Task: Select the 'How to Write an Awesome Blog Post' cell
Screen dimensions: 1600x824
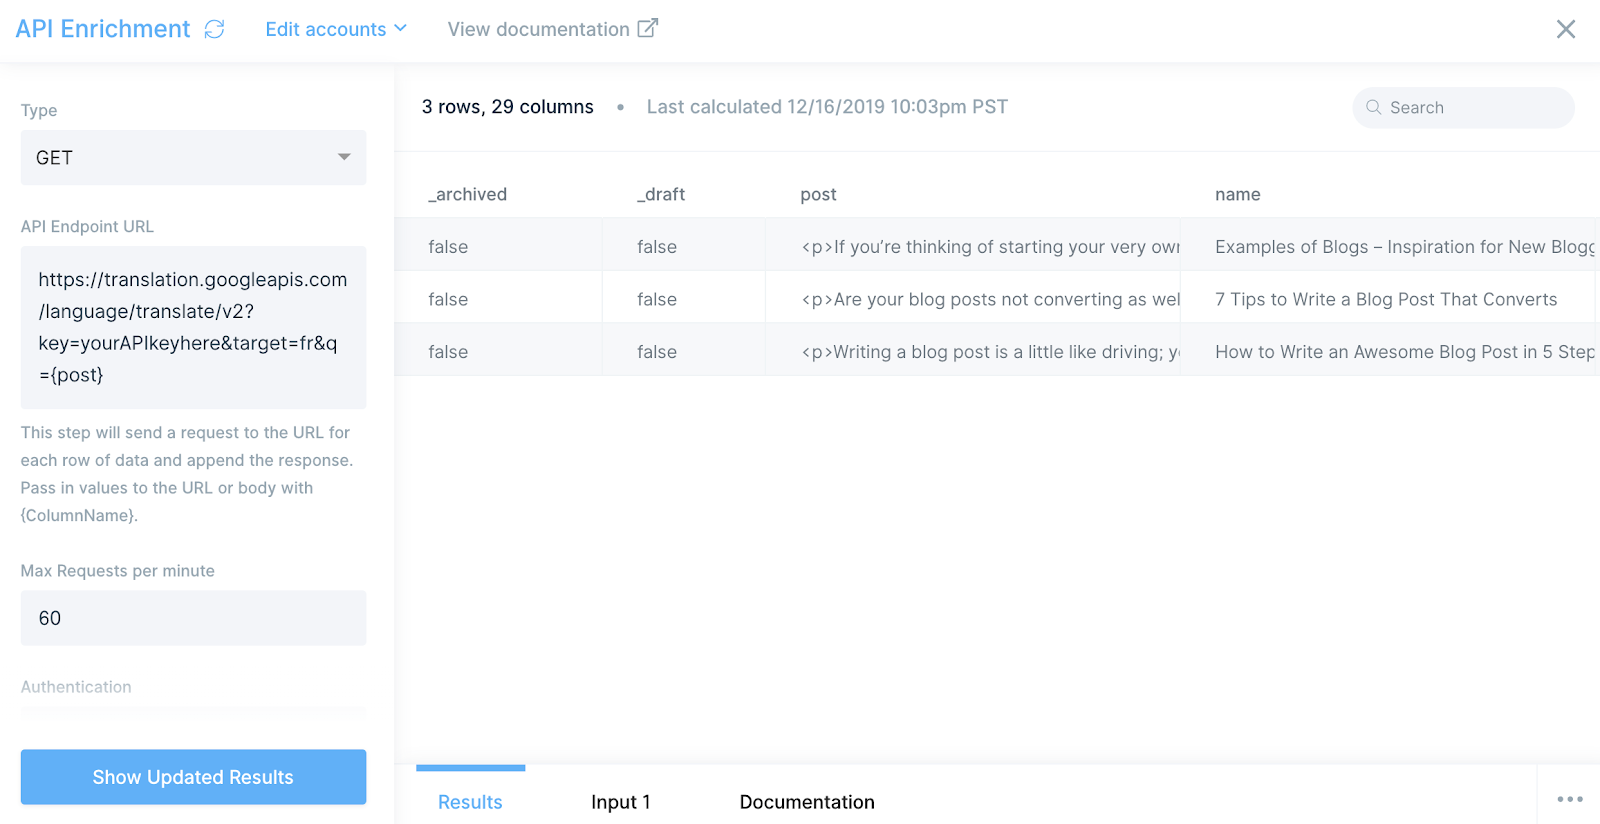Action: click(x=1390, y=351)
